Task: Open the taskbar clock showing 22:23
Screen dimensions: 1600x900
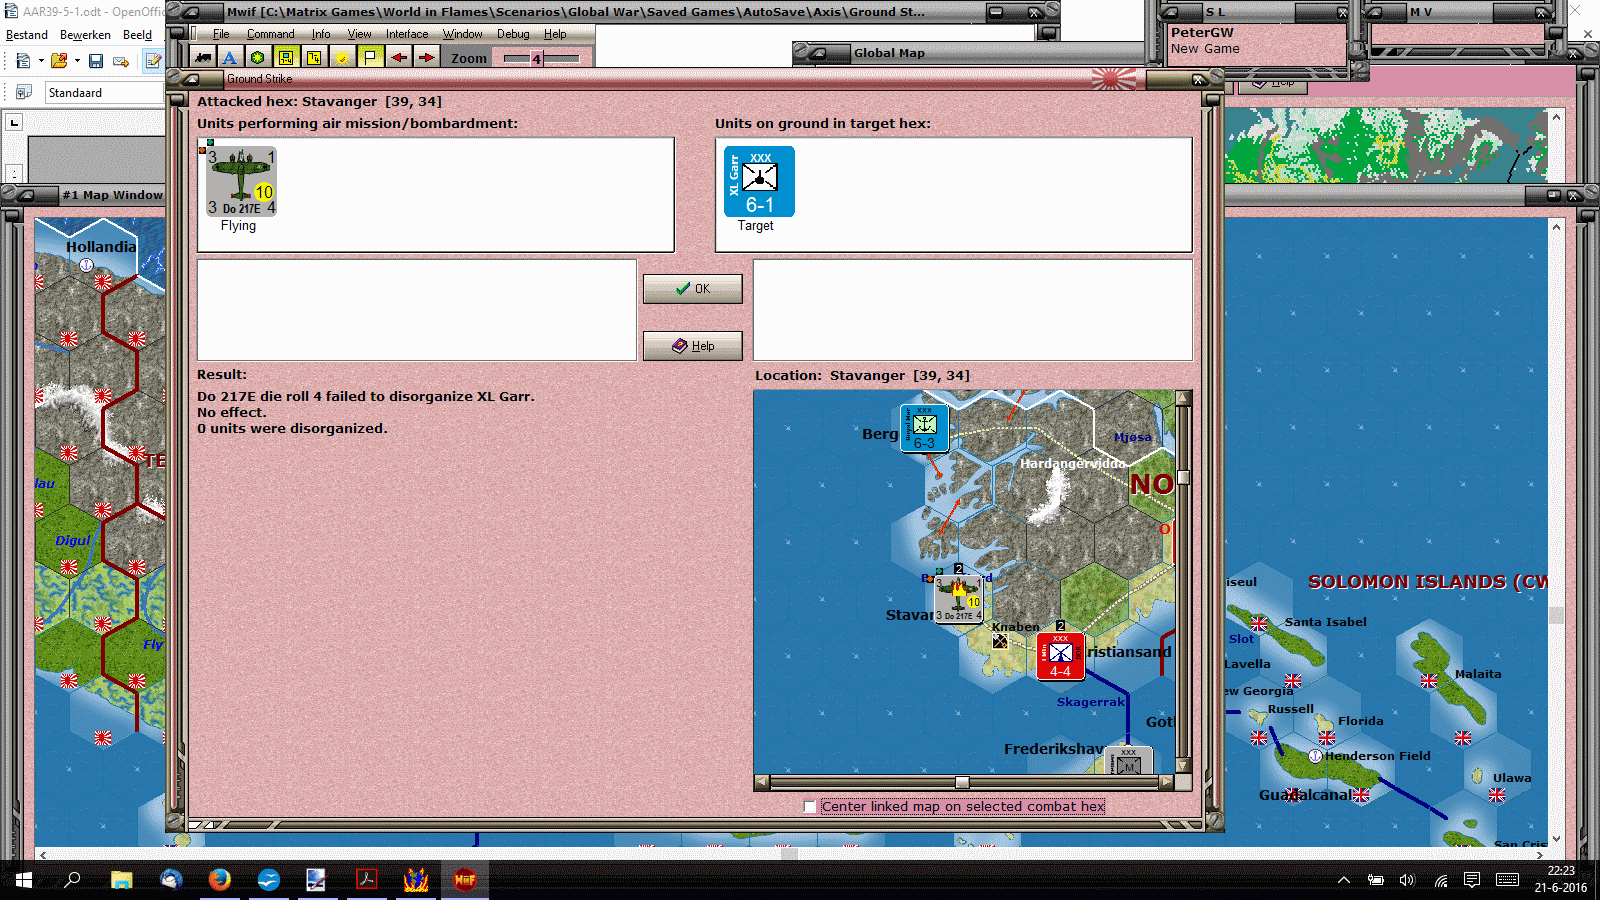Action: coord(1561,880)
